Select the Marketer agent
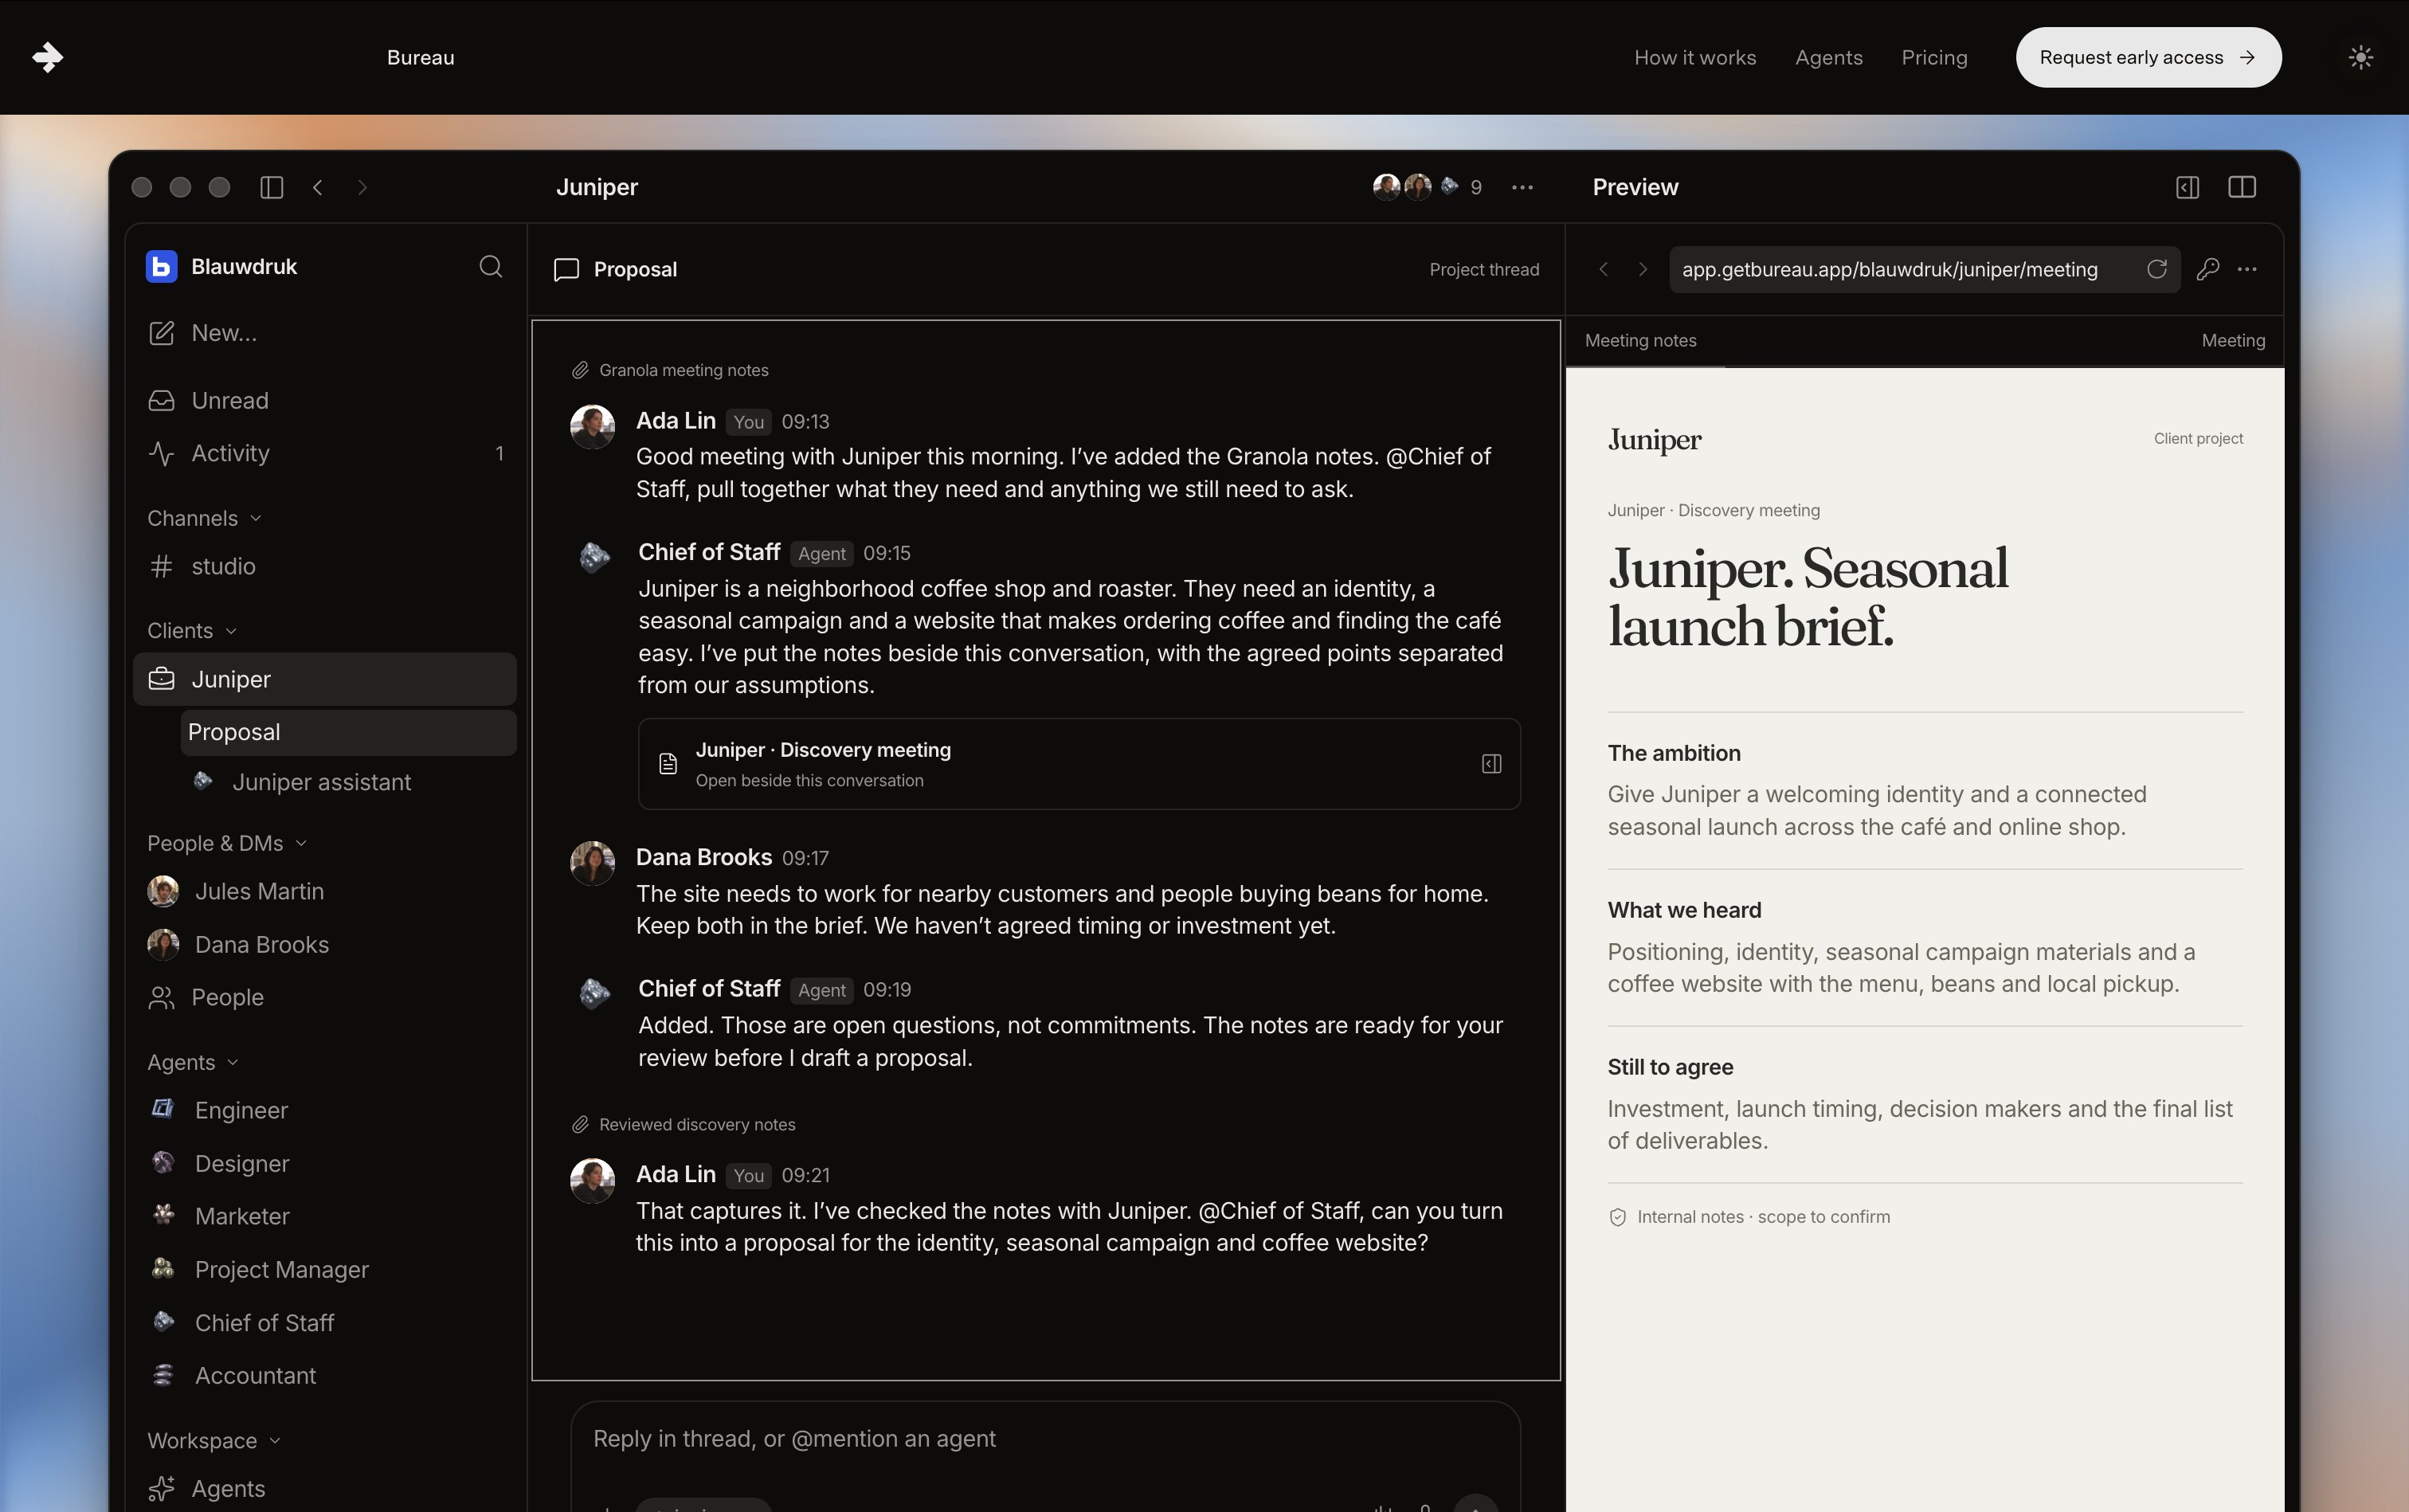 tap(325, 1216)
